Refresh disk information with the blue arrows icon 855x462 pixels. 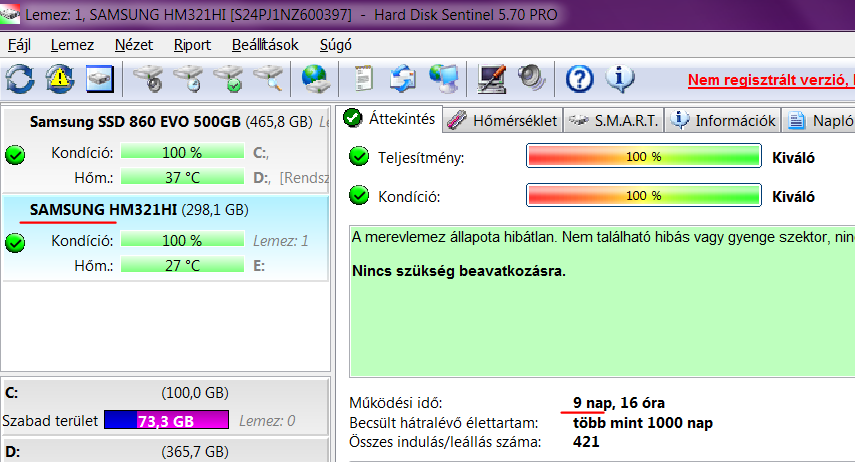pyautogui.click(x=20, y=79)
